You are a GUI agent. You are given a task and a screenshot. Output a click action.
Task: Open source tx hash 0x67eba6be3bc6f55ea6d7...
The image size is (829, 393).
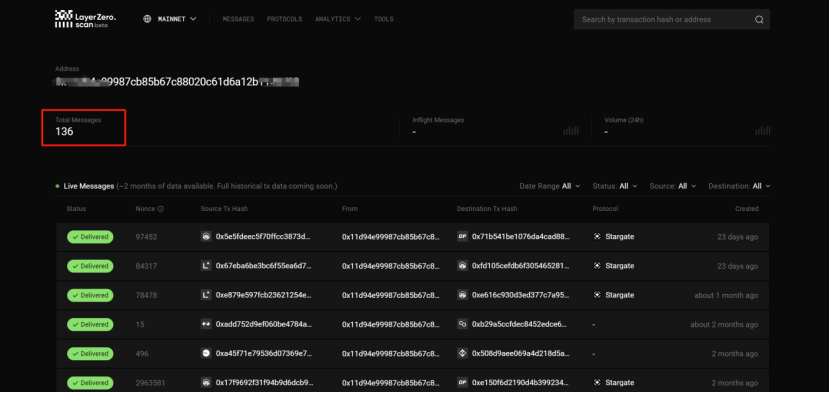[x=264, y=266]
